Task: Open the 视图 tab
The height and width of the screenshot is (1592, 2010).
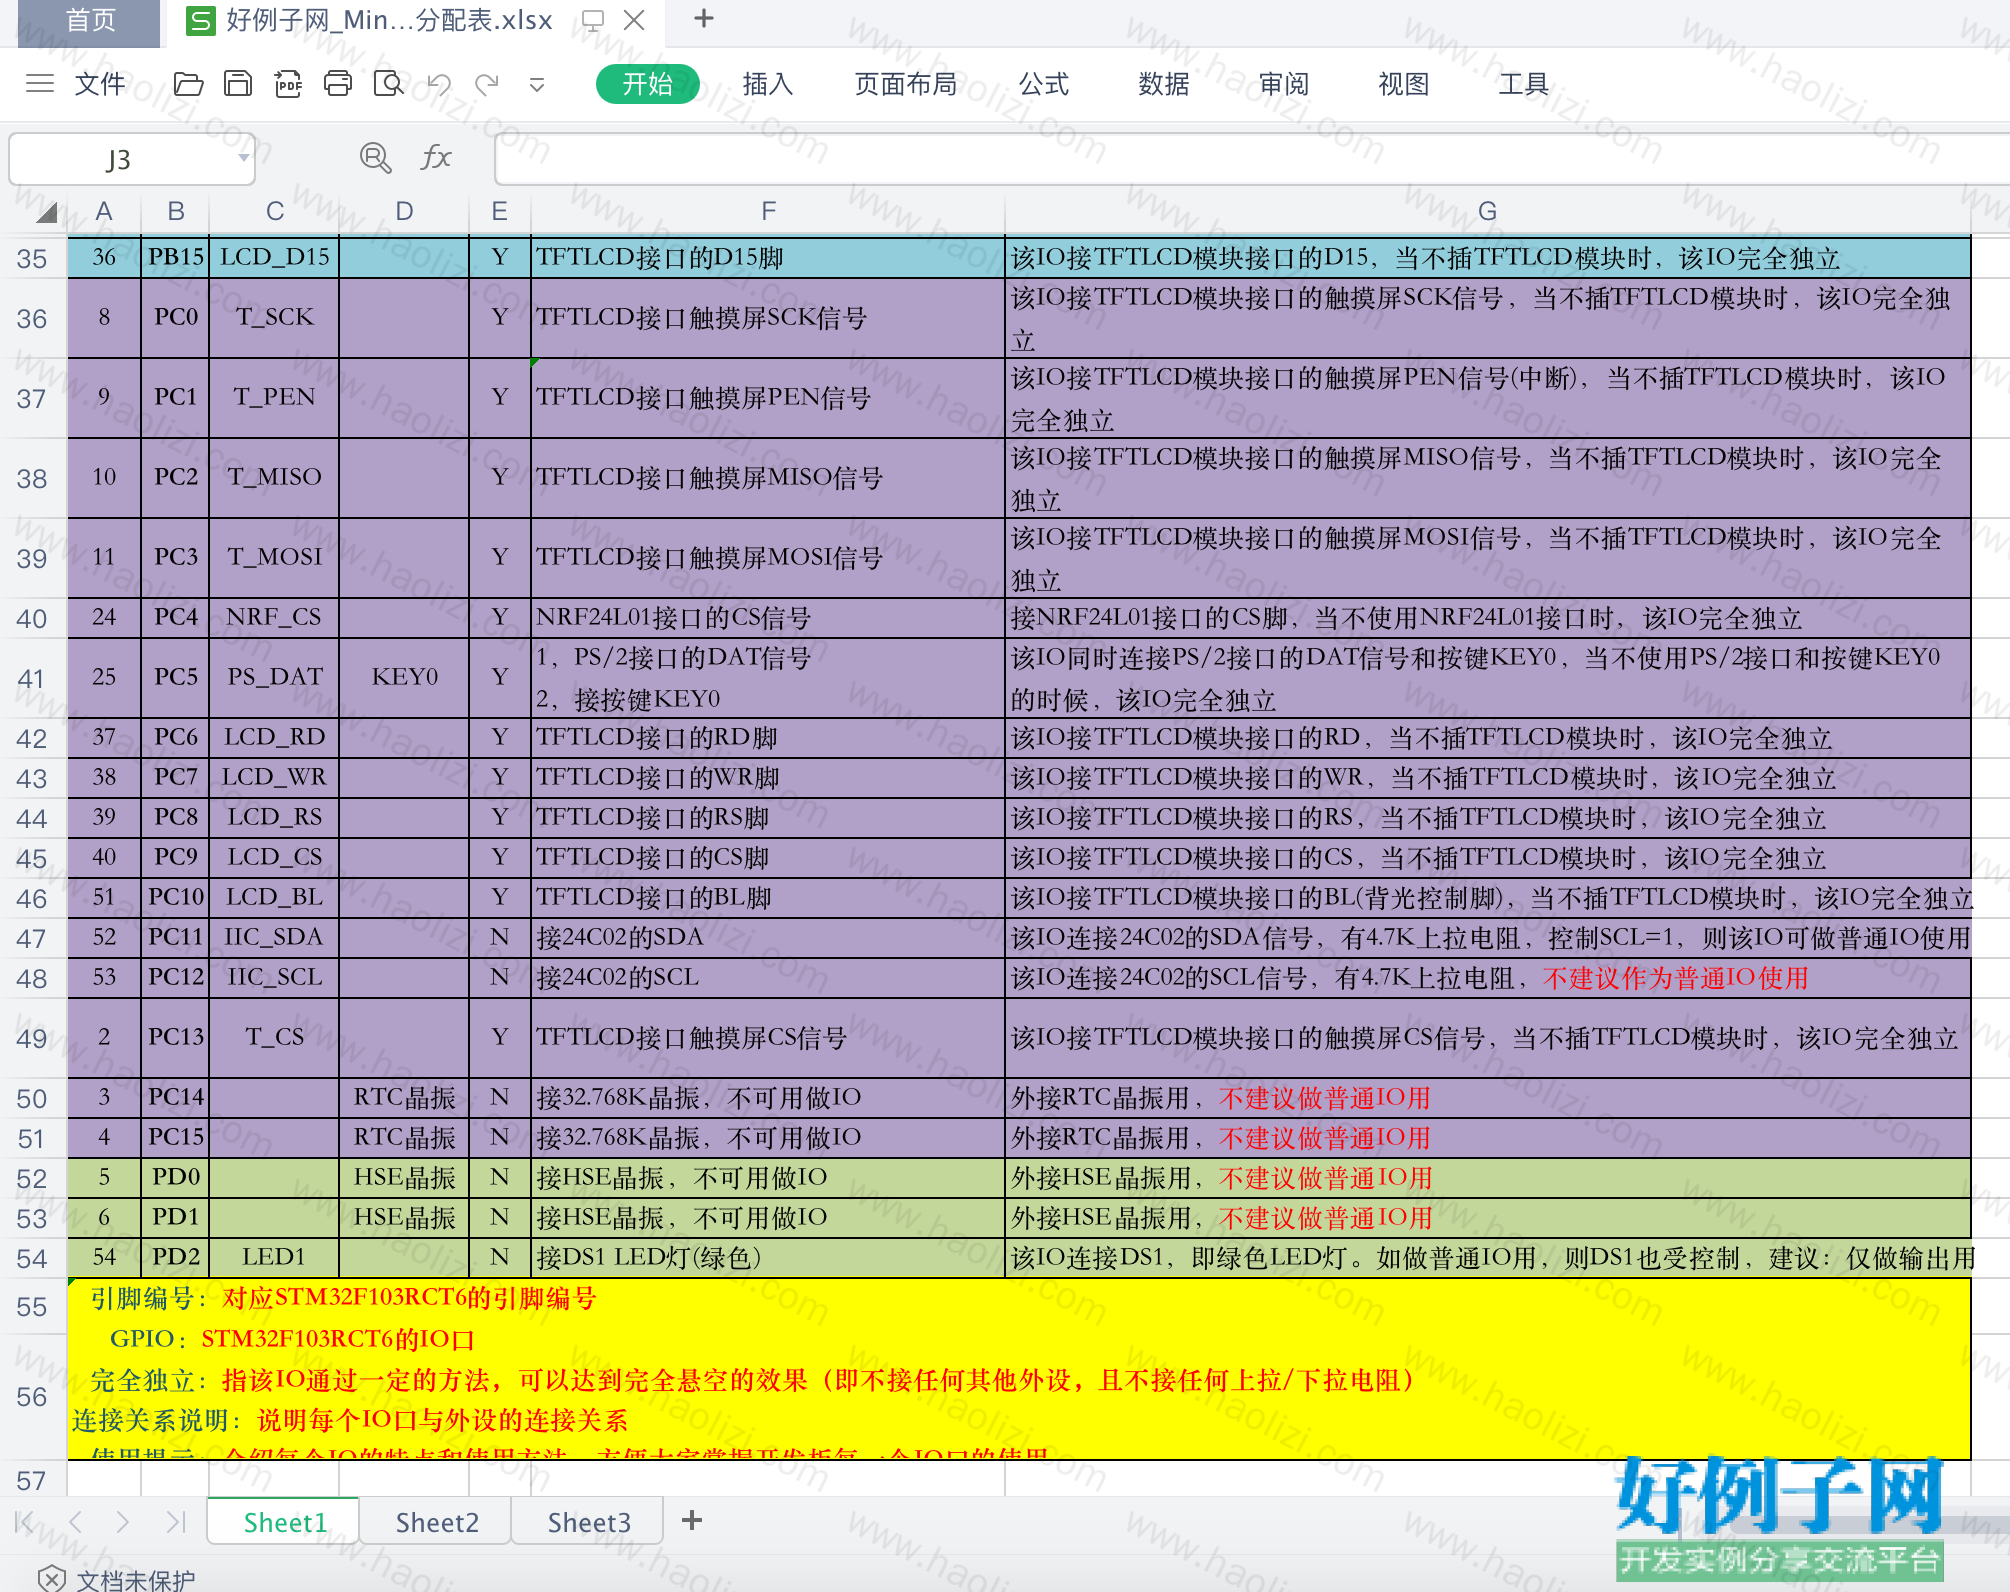Action: pyautogui.click(x=1404, y=84)
